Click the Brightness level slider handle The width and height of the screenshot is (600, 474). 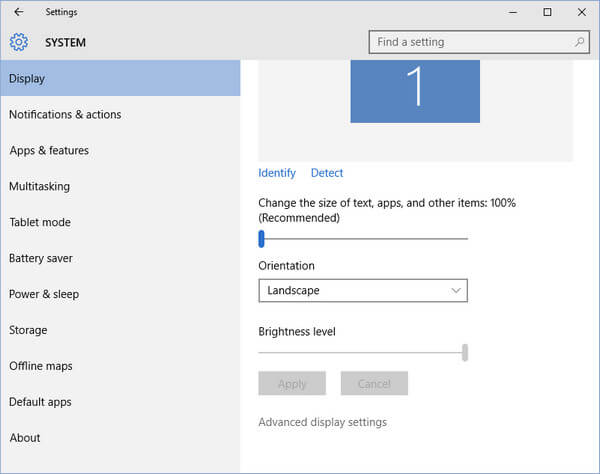[x=465, y=352]
